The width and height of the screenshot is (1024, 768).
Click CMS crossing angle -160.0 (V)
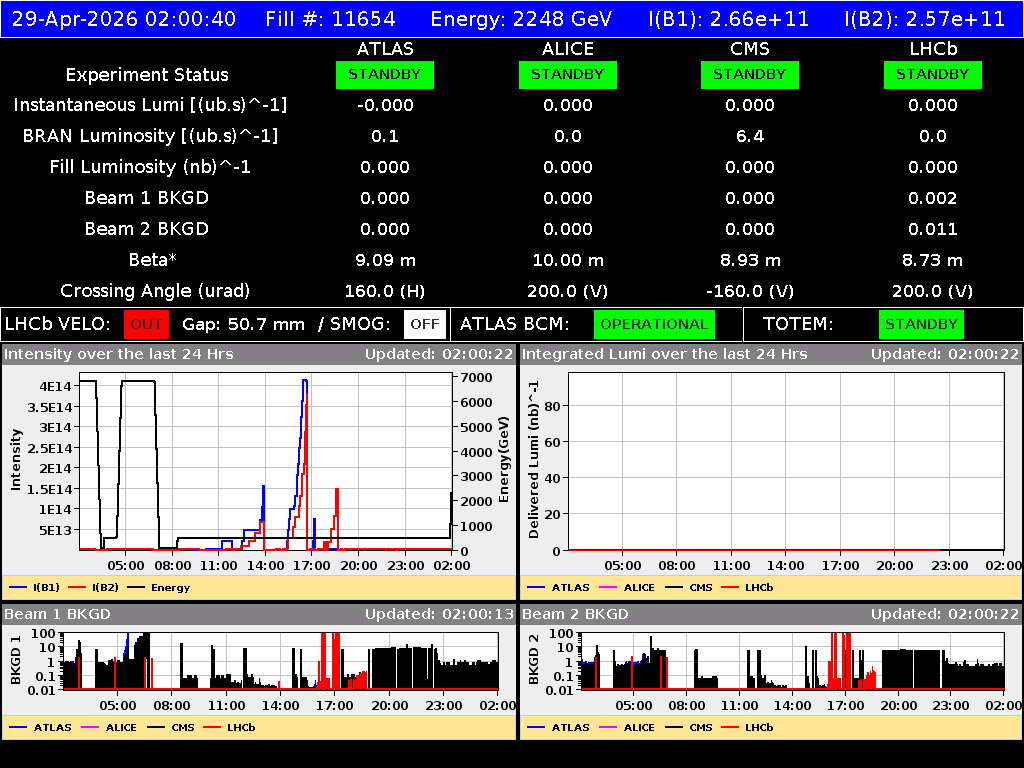[x=750, y=291]
